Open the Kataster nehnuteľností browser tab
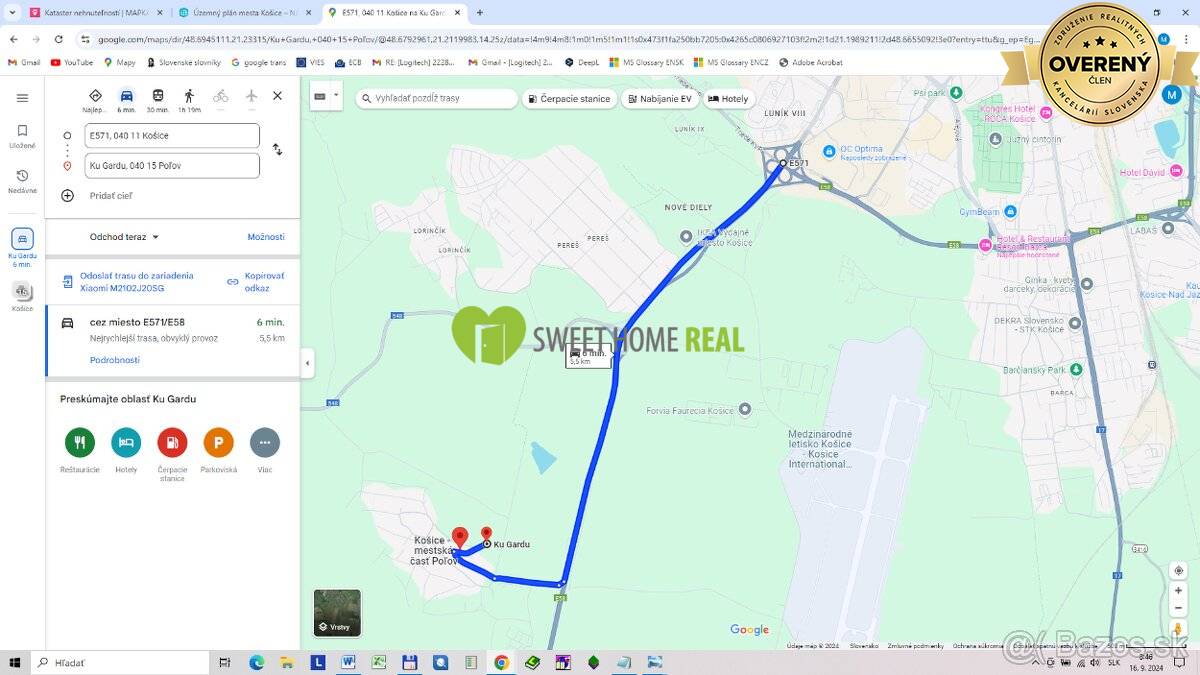Screen dimensions: 1200x675 (x=90, y=13)
